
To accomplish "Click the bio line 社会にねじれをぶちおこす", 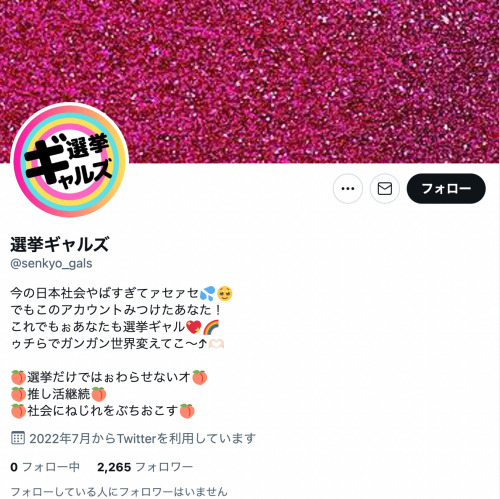I will (102, 411).
